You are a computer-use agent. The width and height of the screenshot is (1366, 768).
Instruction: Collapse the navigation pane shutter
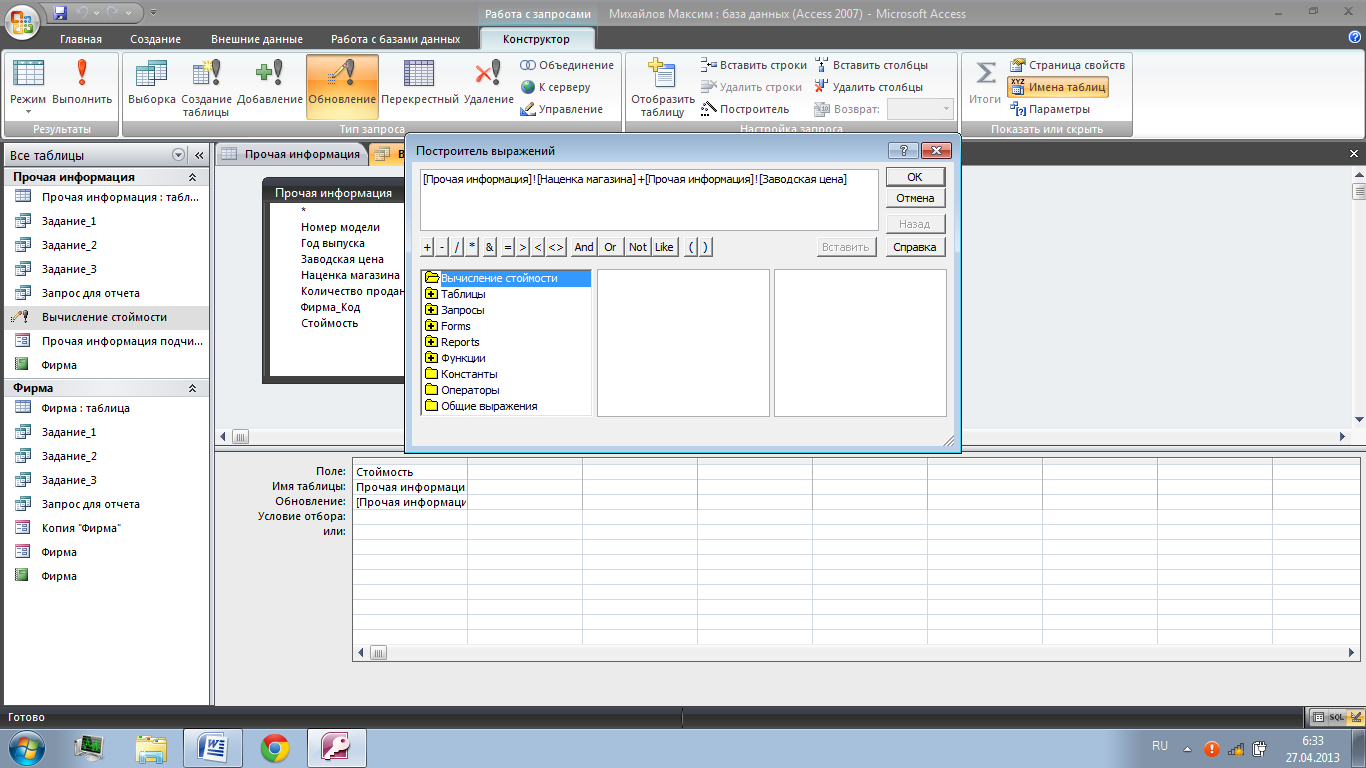(x=198, y=155)
